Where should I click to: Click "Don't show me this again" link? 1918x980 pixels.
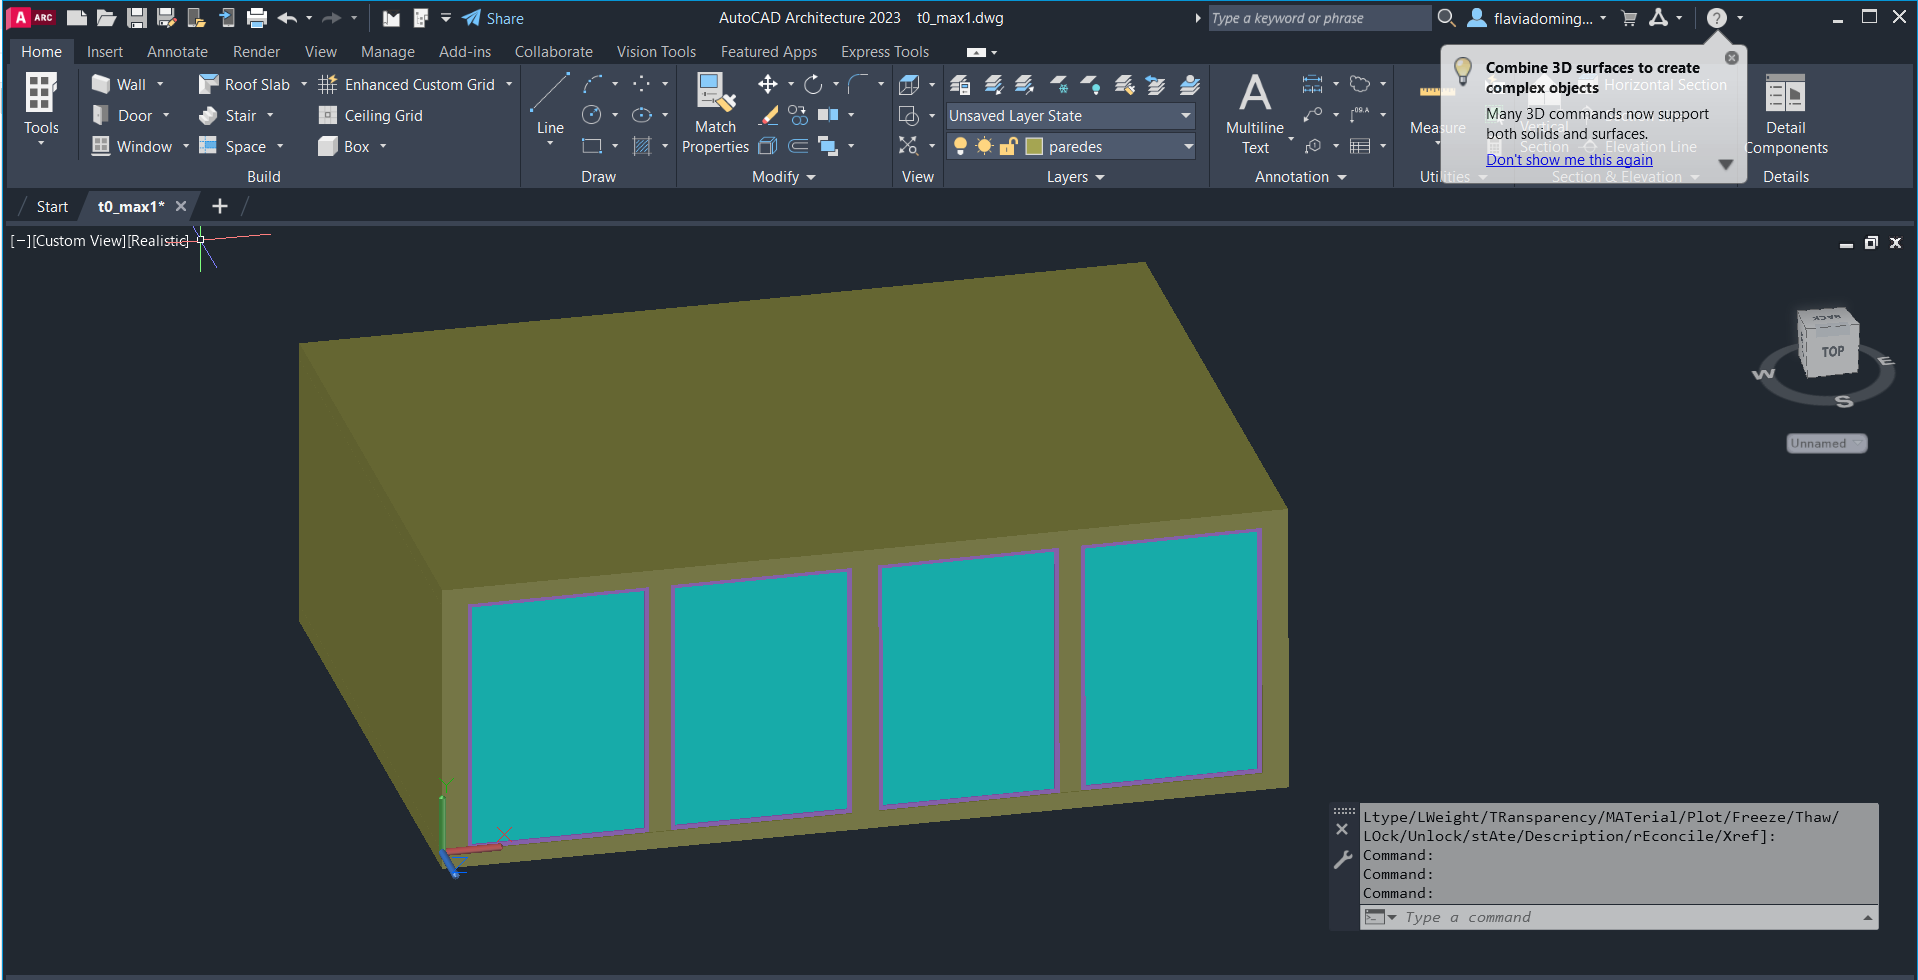(1568, 160)
